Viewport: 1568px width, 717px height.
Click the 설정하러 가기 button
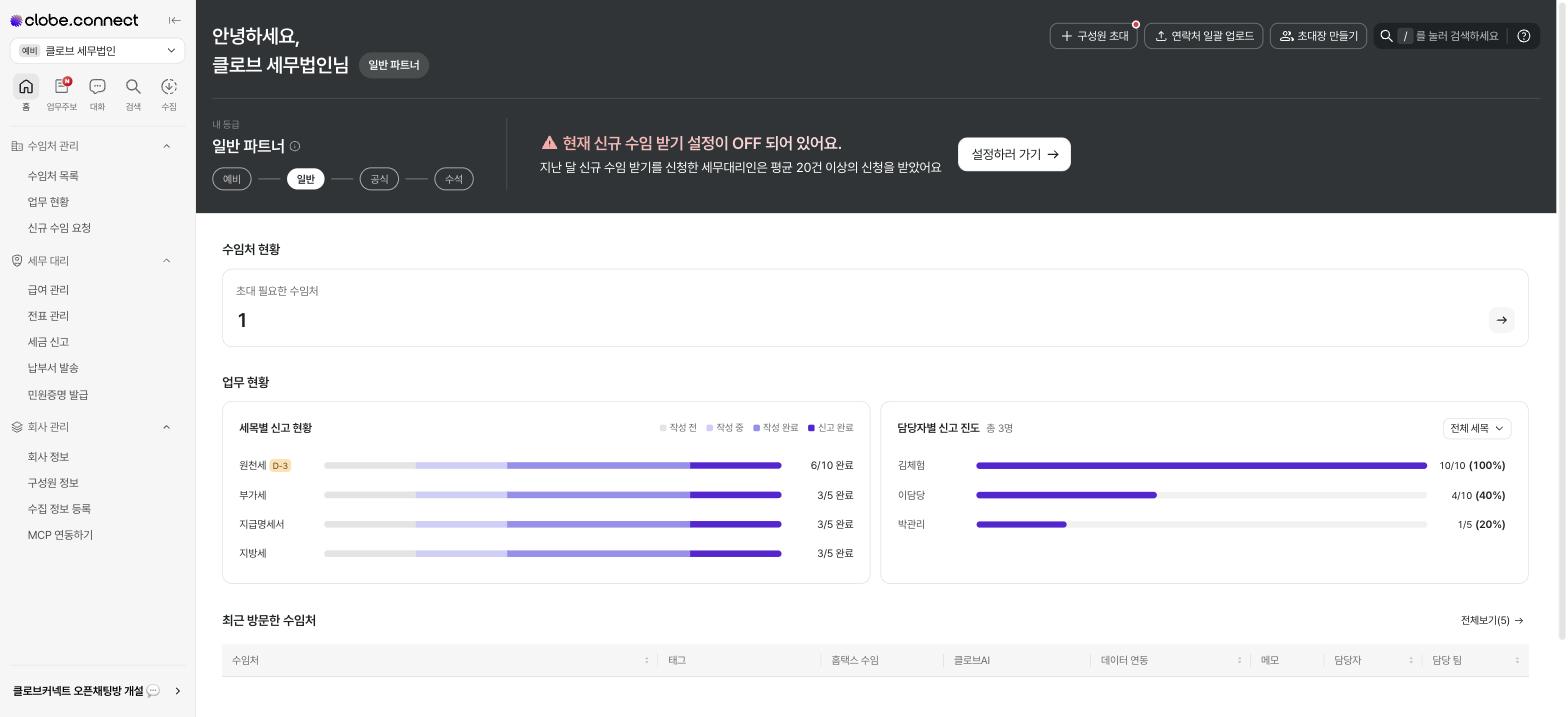click(1014, 154)
